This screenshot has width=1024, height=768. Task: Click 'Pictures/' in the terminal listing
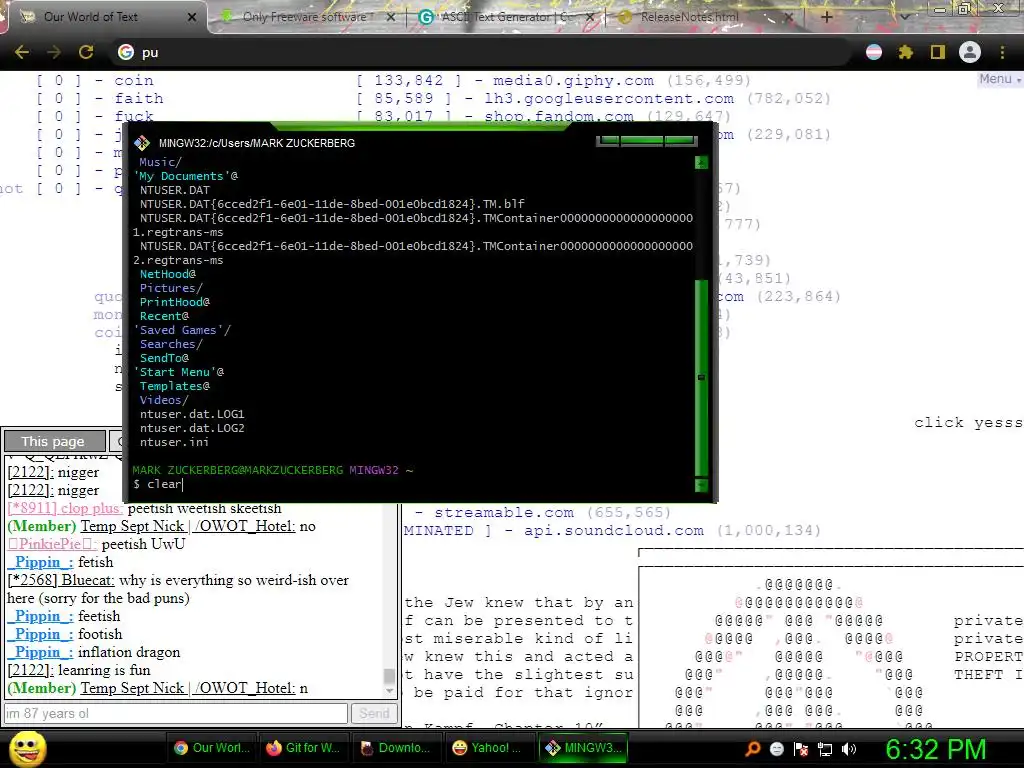pos(171,288)
